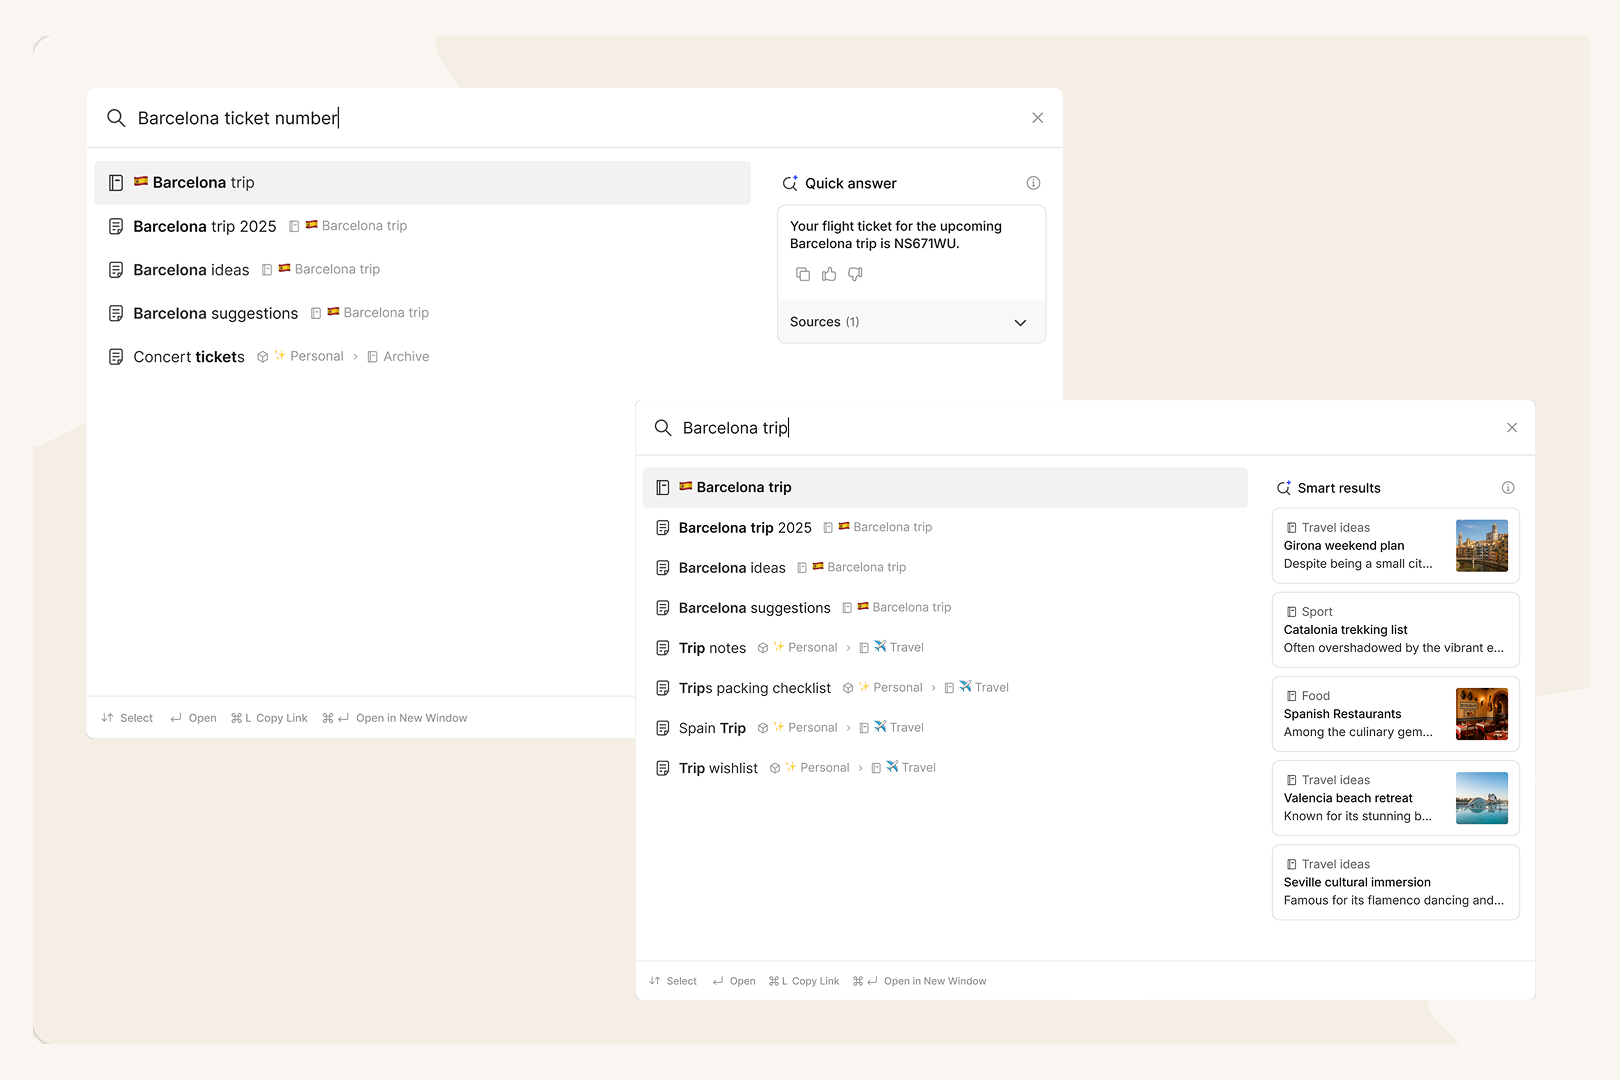
Task: Open Catalonia trekking list card
Action: point(1394,630)
